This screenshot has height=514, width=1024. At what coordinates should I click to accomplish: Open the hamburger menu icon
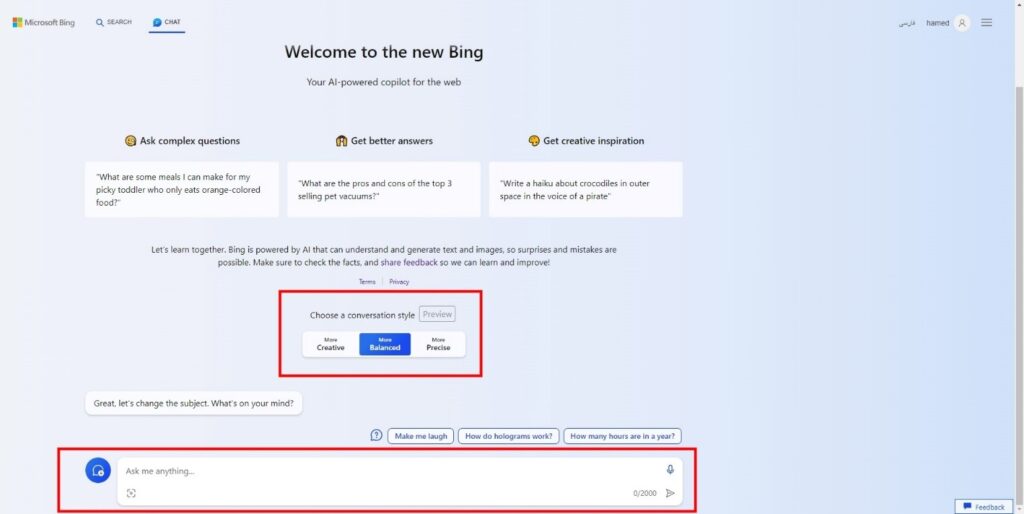tap(987, 23)
